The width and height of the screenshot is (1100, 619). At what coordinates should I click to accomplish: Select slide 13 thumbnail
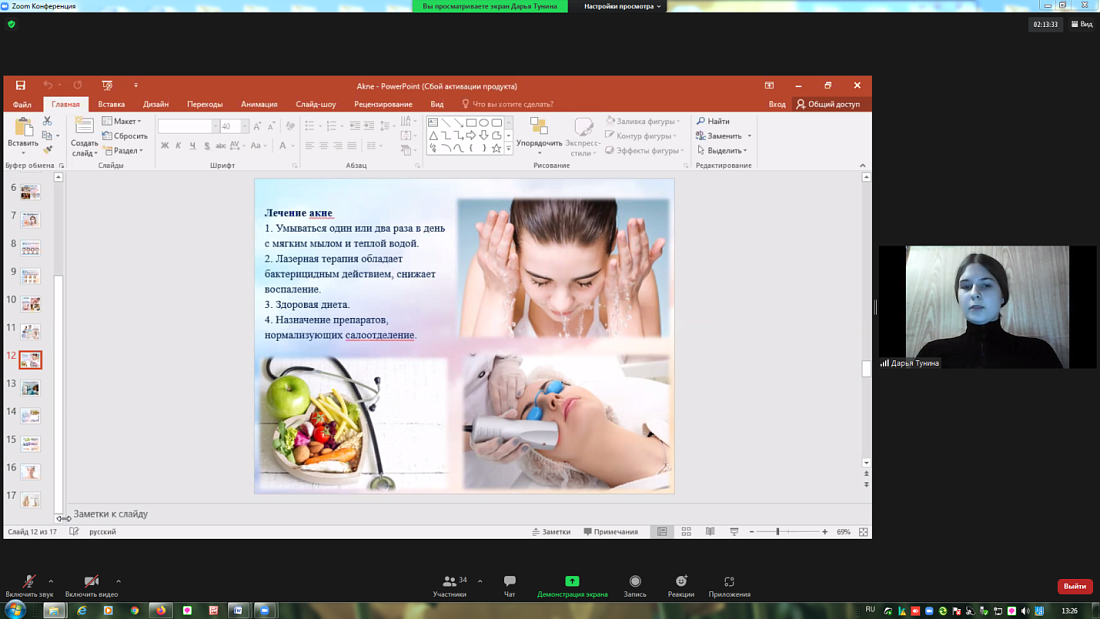point(31,387)
